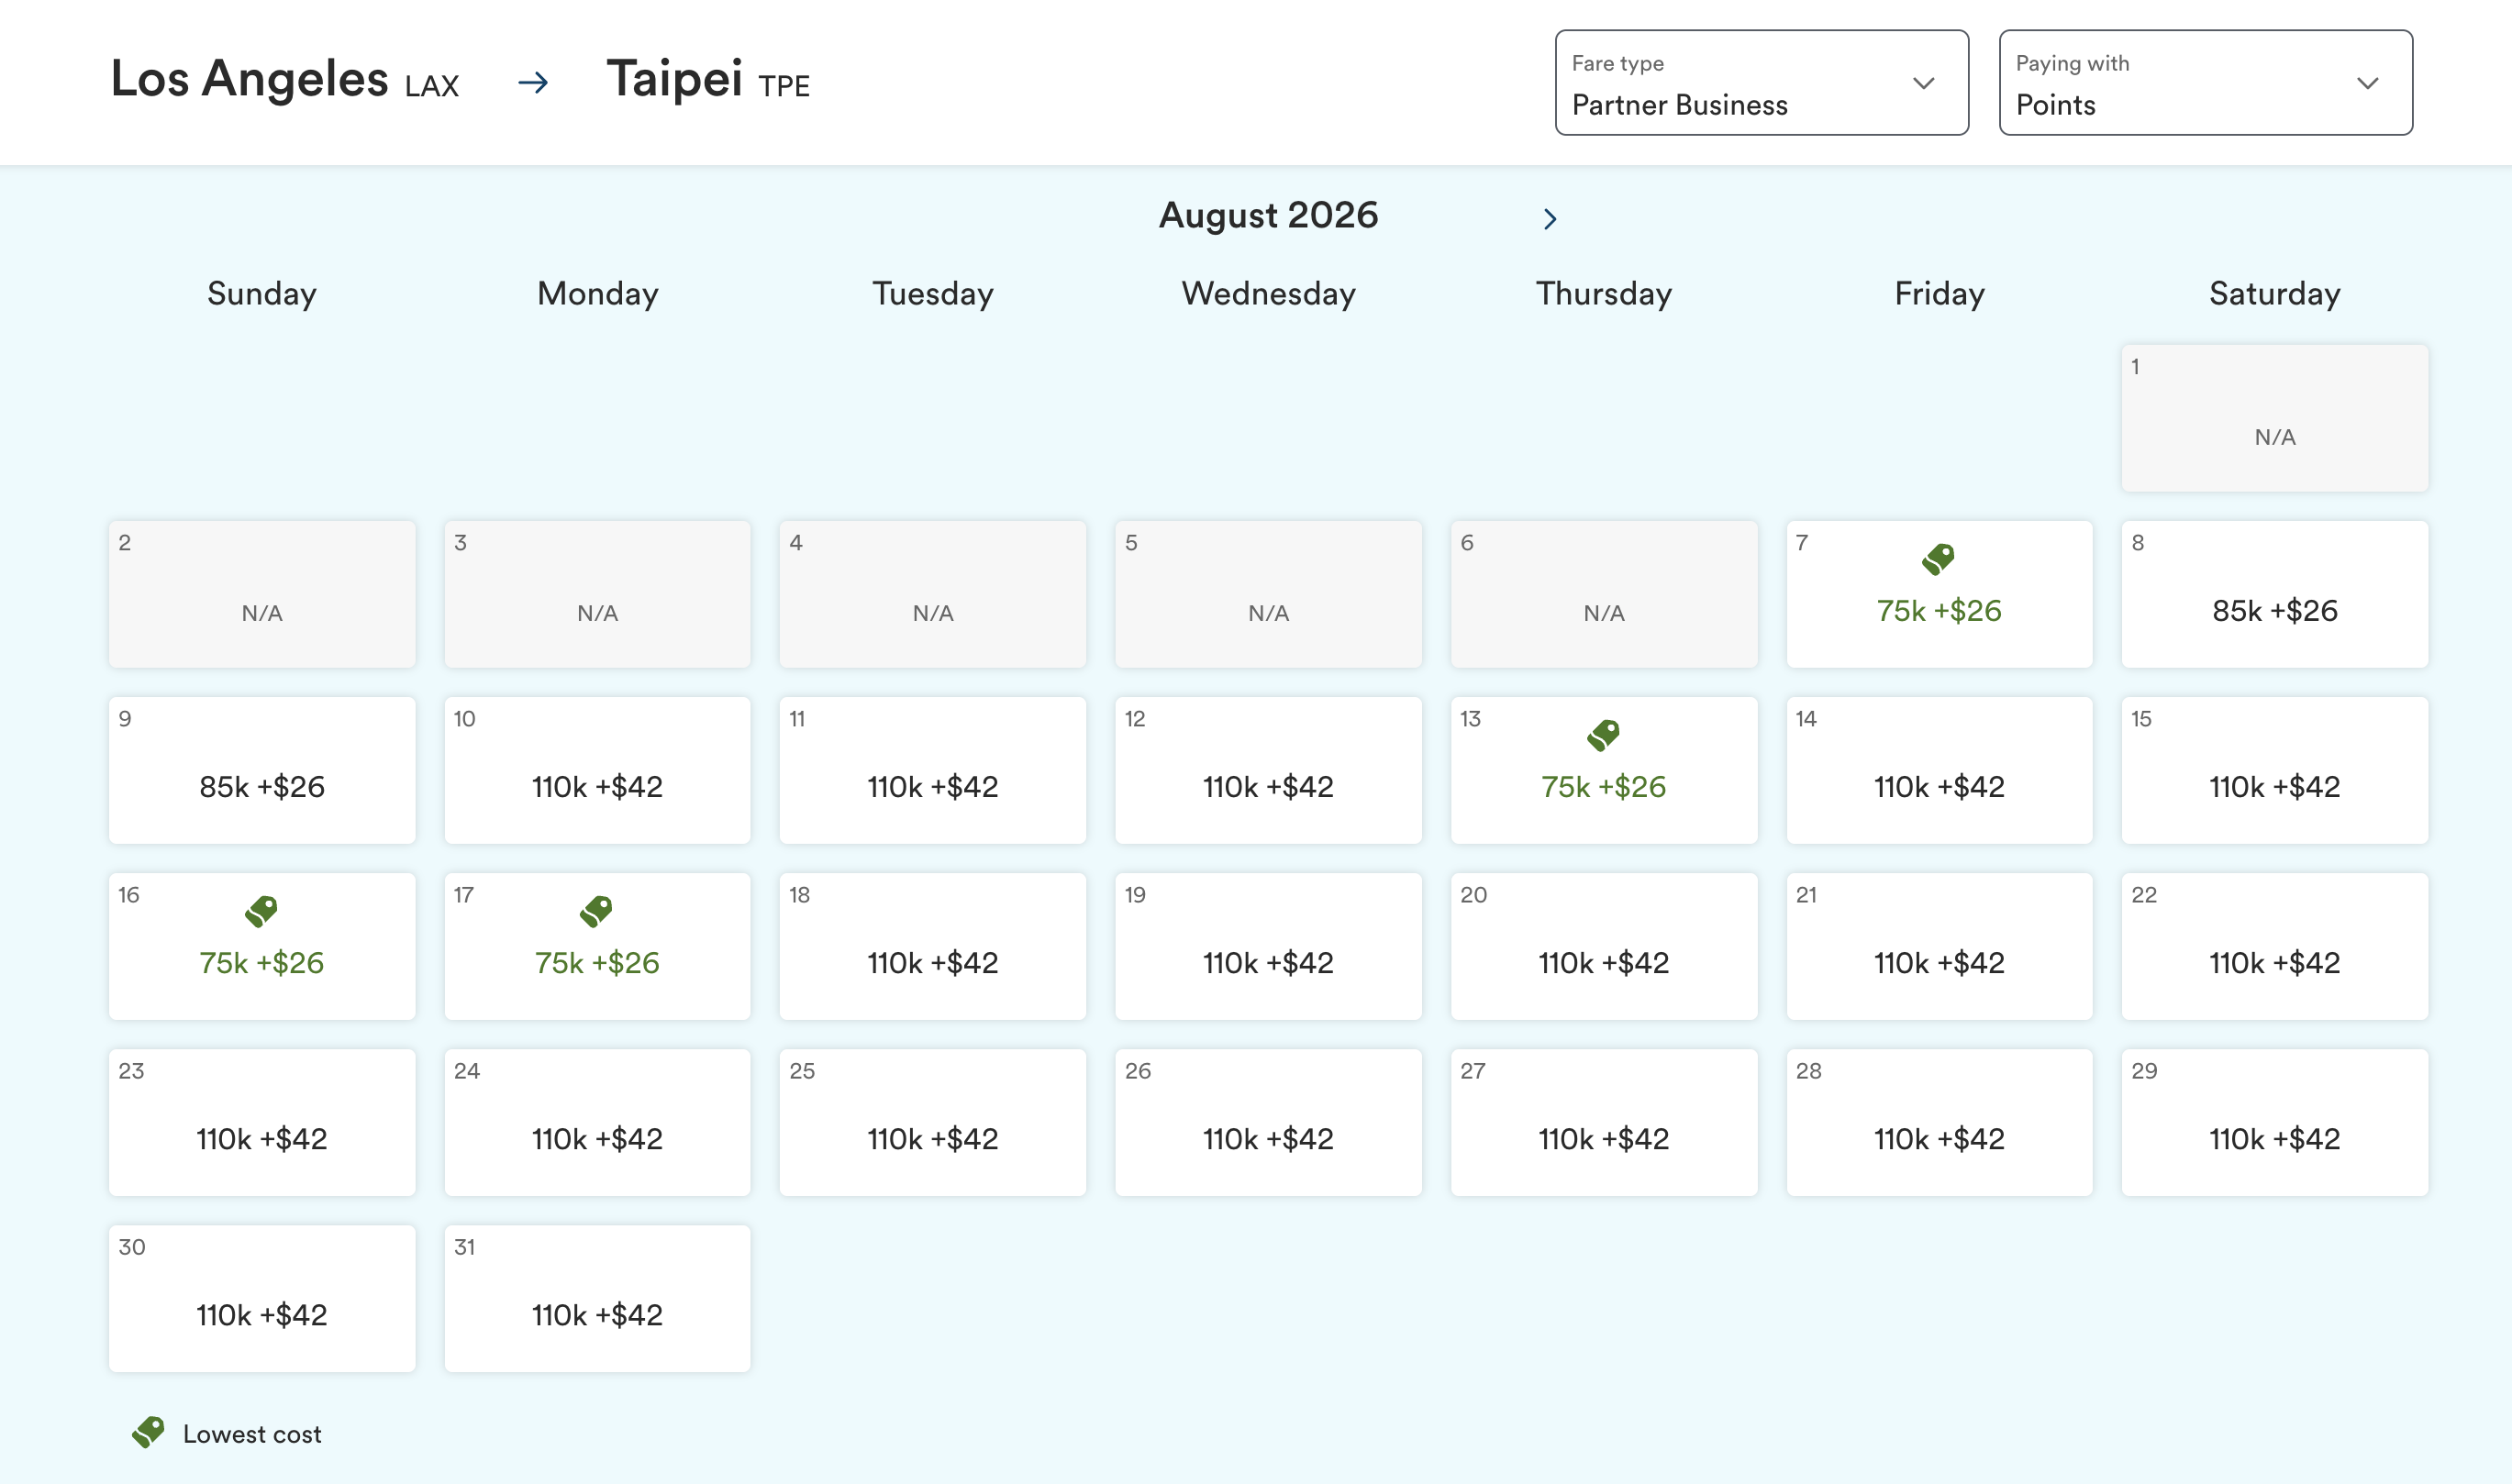
Task: Click the unavailable August 1 cell
Action: (x=2274, y=418)
